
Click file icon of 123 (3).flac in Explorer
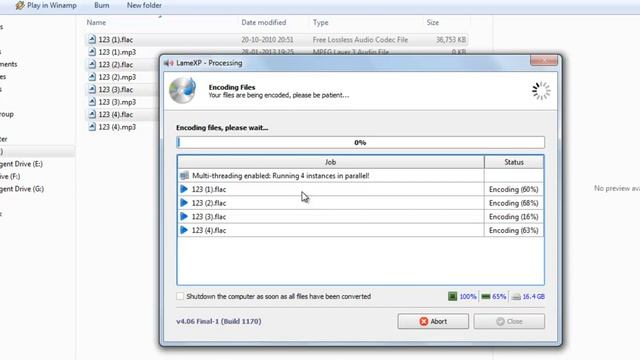click(92, 89)
